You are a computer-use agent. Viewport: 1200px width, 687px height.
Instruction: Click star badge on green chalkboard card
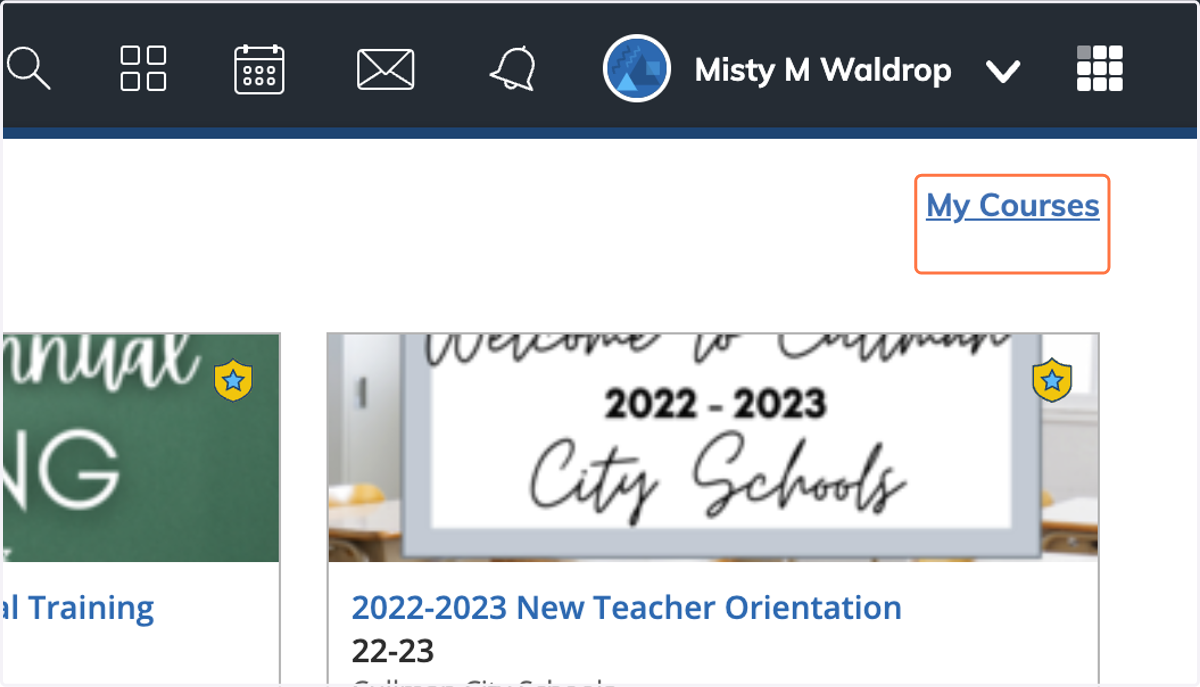click(233, 380)
